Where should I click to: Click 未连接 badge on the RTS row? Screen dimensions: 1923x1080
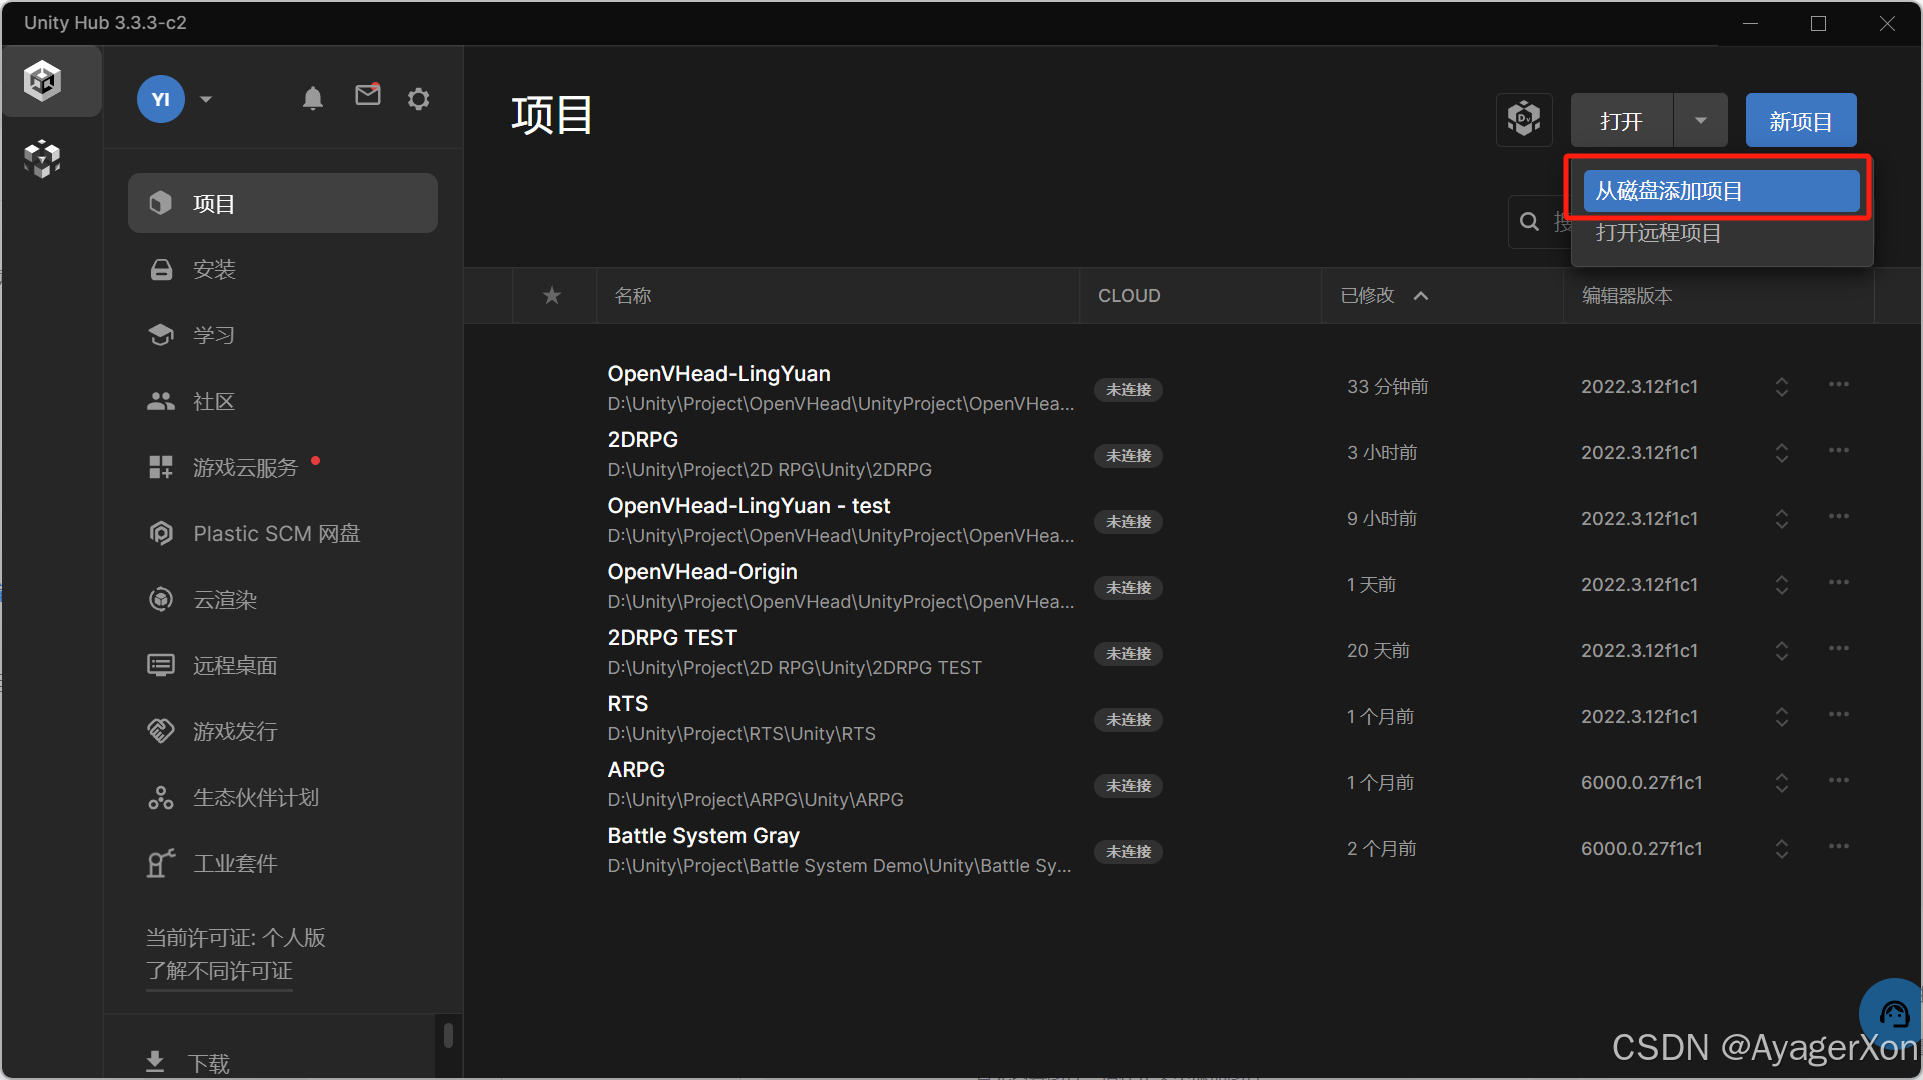(x=1128, y=720)
